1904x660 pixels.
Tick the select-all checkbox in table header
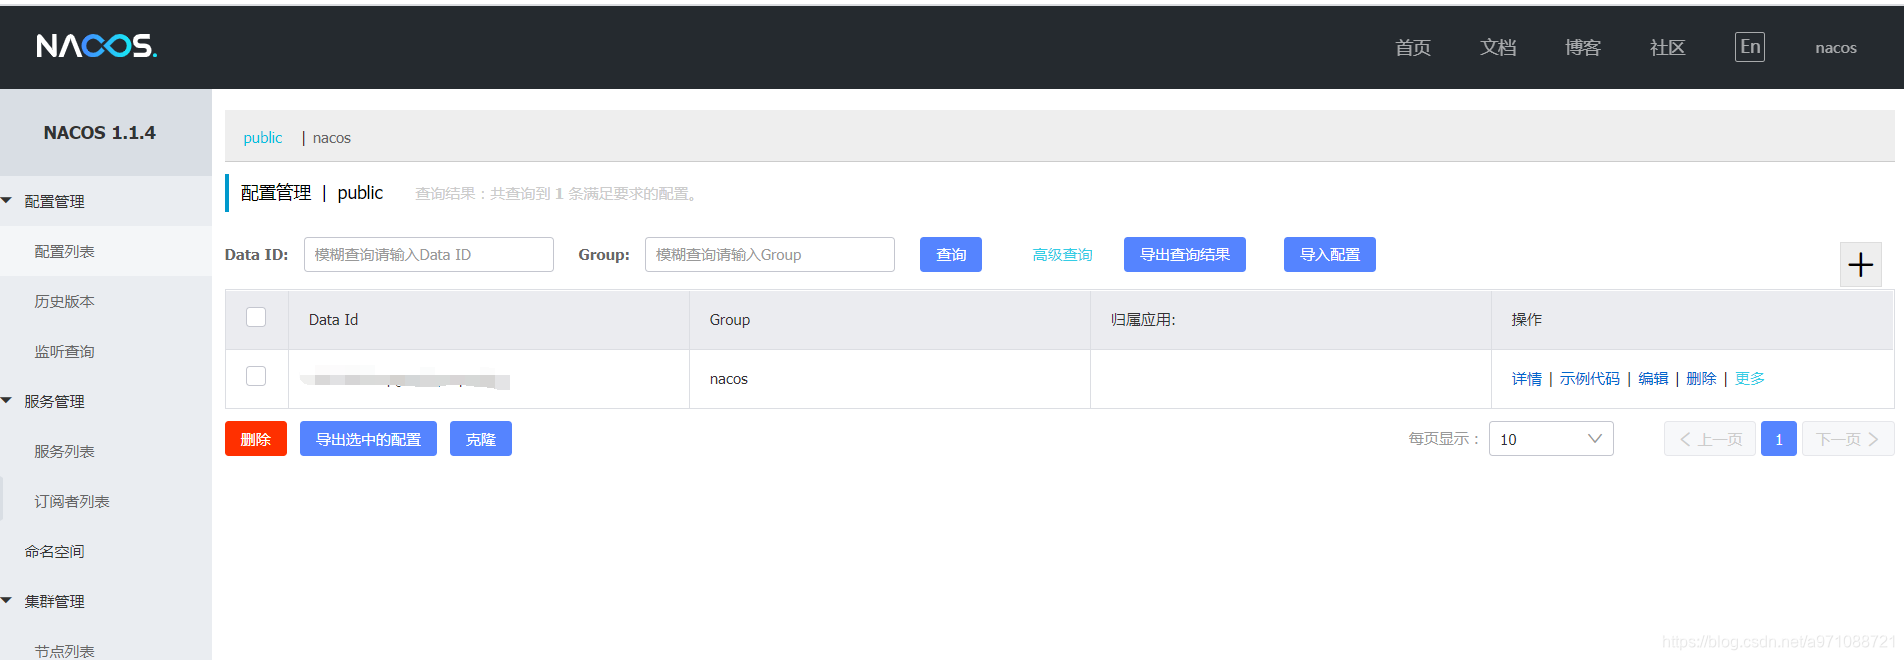click(256, 317)
